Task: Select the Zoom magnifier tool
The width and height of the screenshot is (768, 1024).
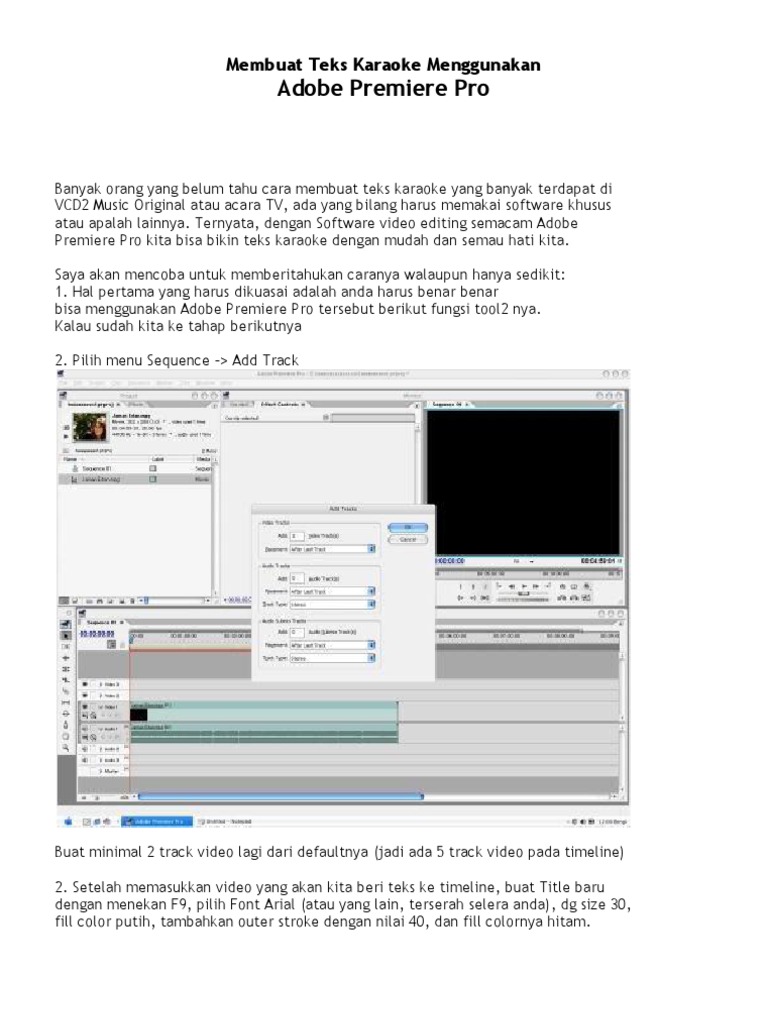Action: coord(66,748)
